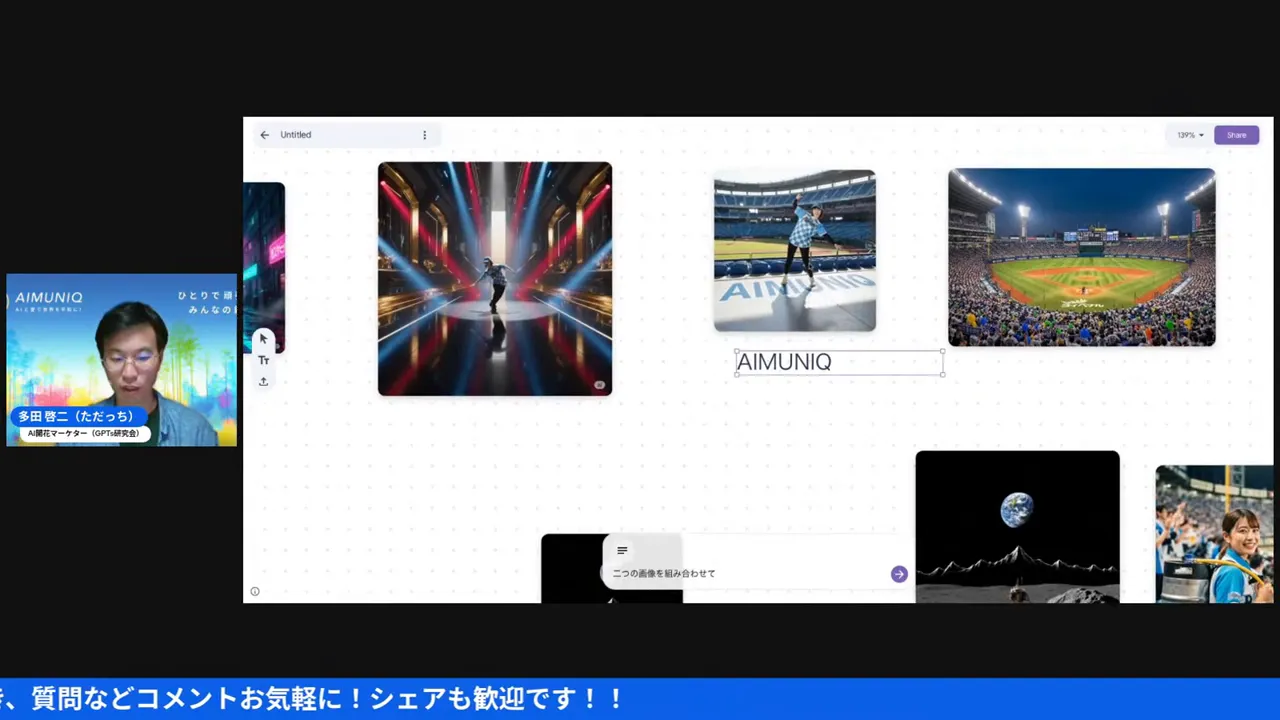Select the AIMUNIQ stadium pitcher image
This screenshot has width=1280, height=720.
click(794, 250)
